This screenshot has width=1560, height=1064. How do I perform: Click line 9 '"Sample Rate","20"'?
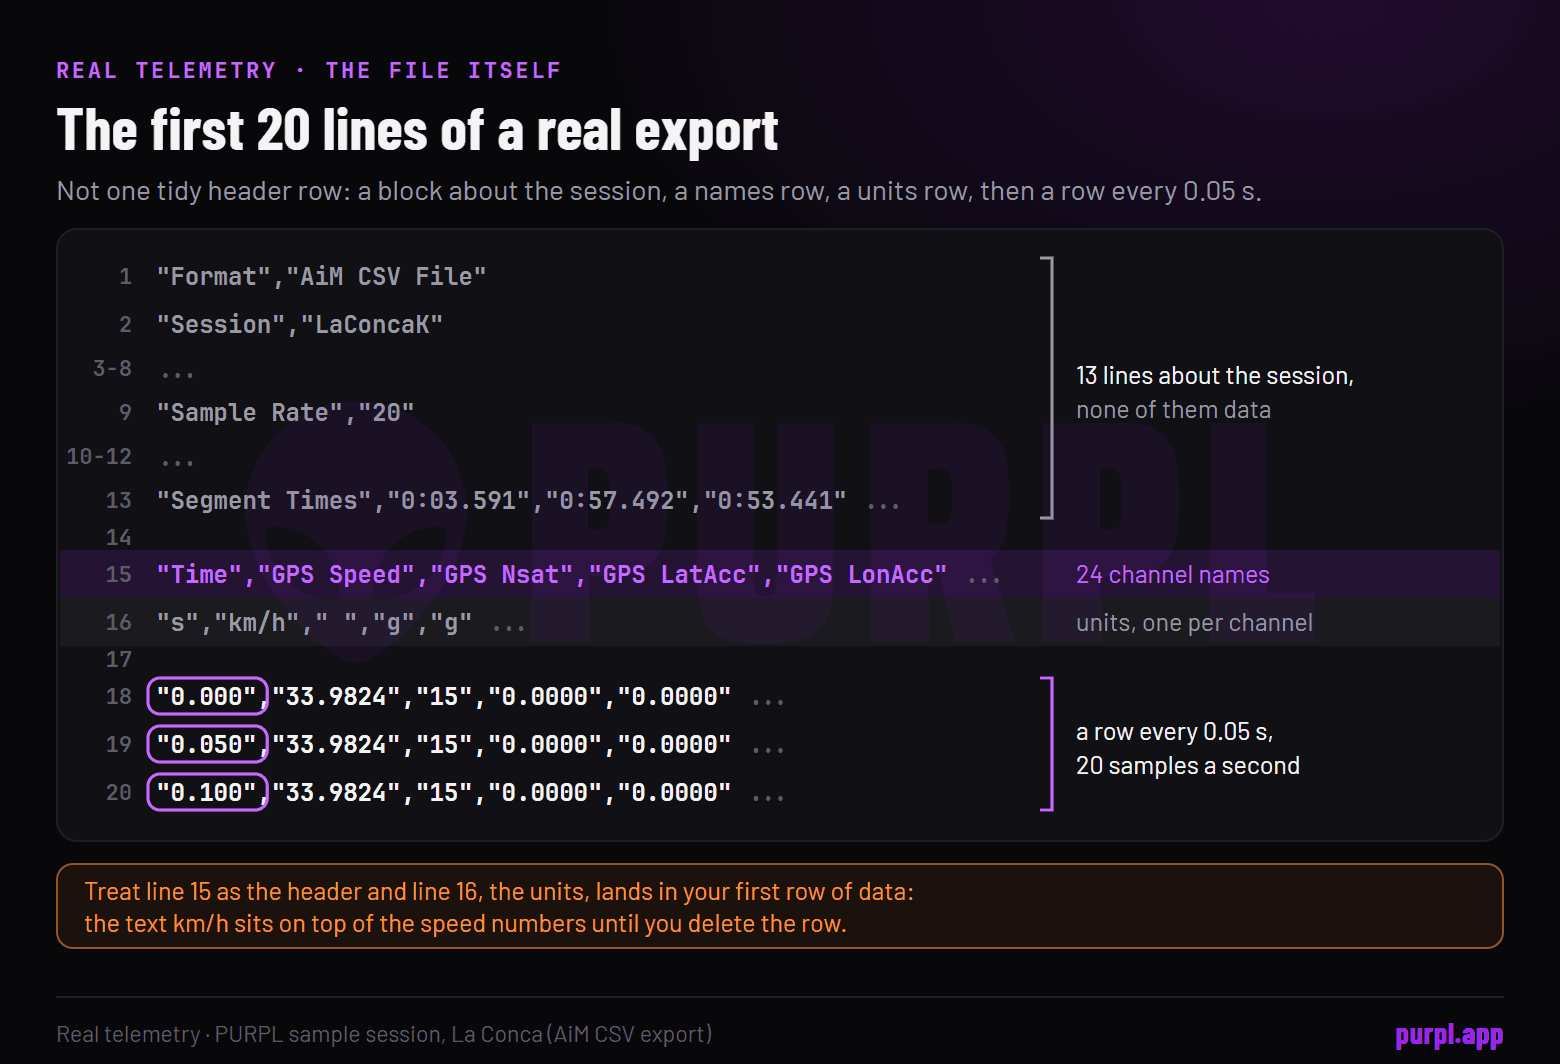coord(285,412)
